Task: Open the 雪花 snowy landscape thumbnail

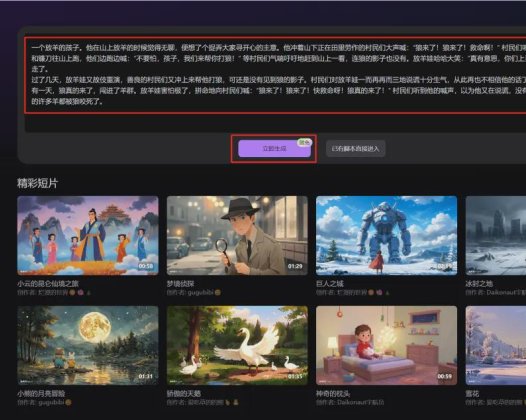Action: coord(496,346)
